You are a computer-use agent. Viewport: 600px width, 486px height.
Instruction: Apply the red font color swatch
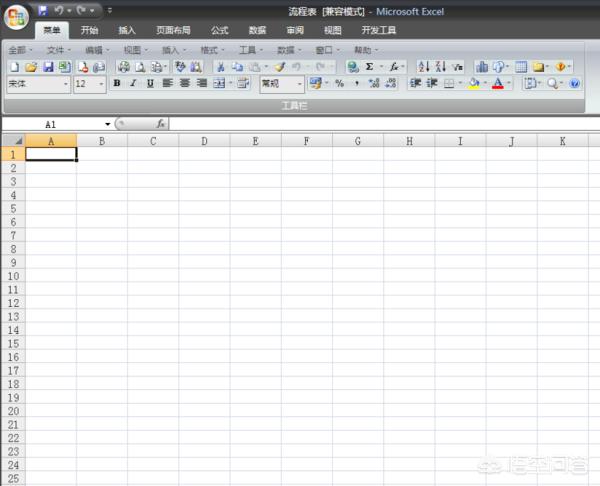pyautogui.click(x=497, y=84)
